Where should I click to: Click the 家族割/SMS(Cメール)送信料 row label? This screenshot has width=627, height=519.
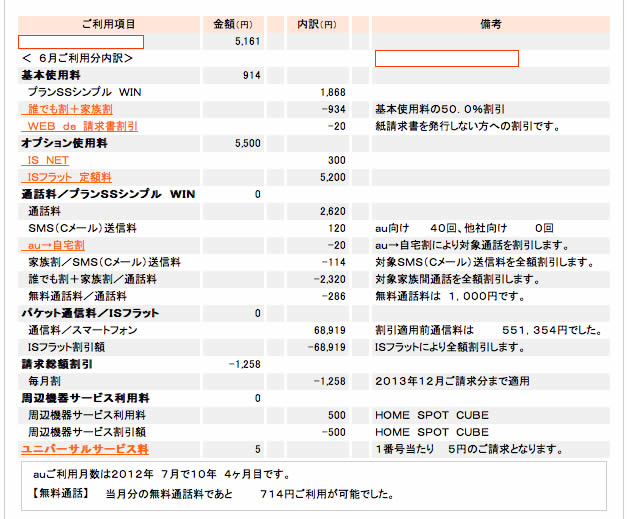[x=104, y=262]
